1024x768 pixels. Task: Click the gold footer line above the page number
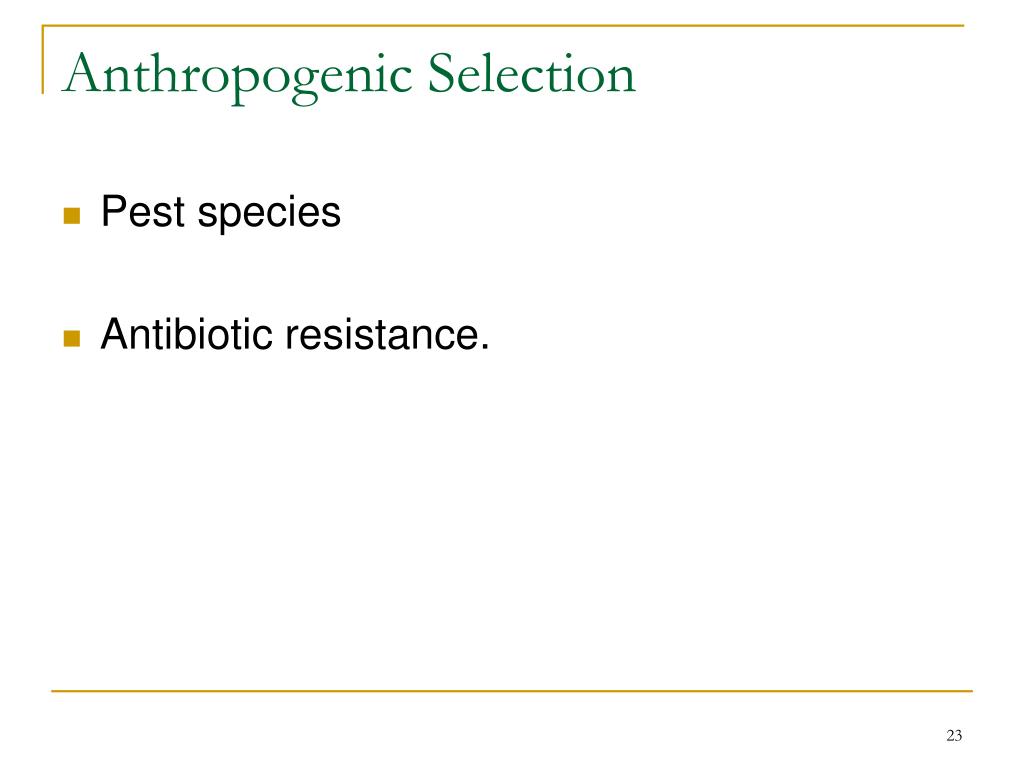pos(512,690)
